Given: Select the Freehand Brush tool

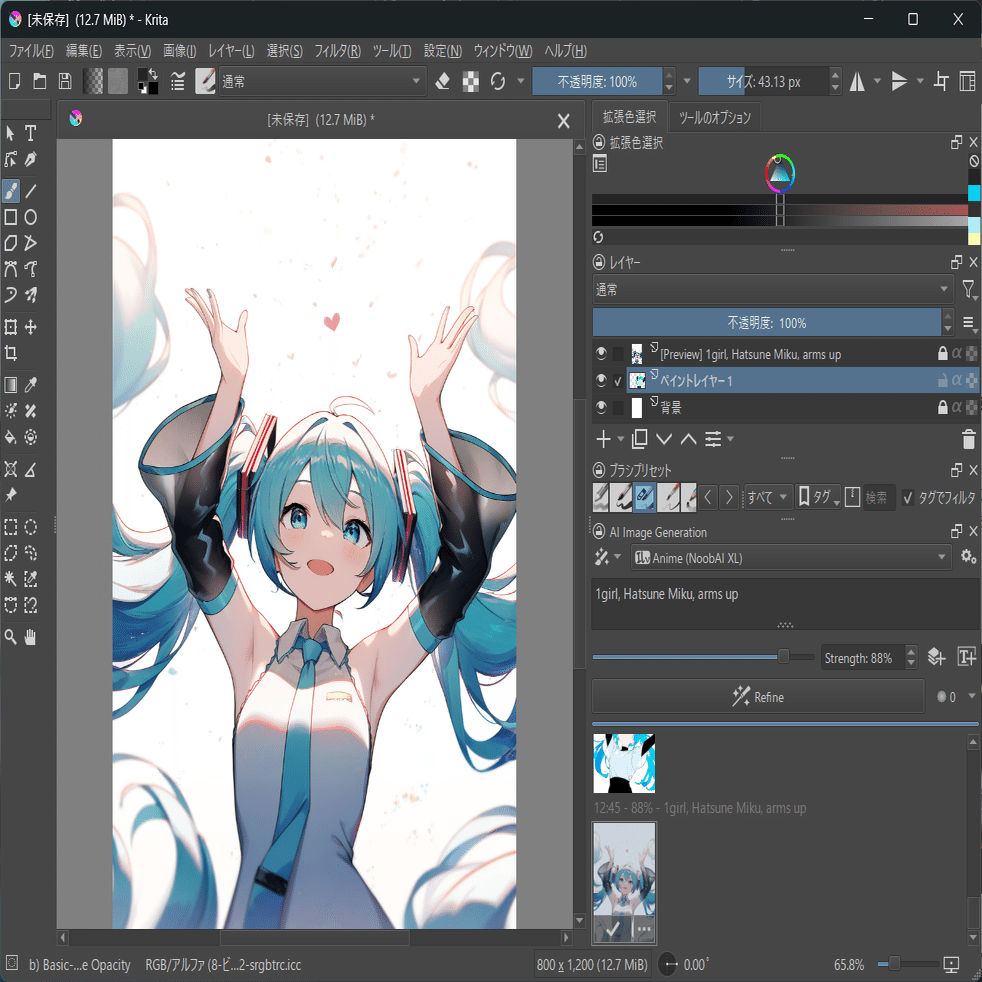Looking at the screenshot, I should (x=11, y=190).
